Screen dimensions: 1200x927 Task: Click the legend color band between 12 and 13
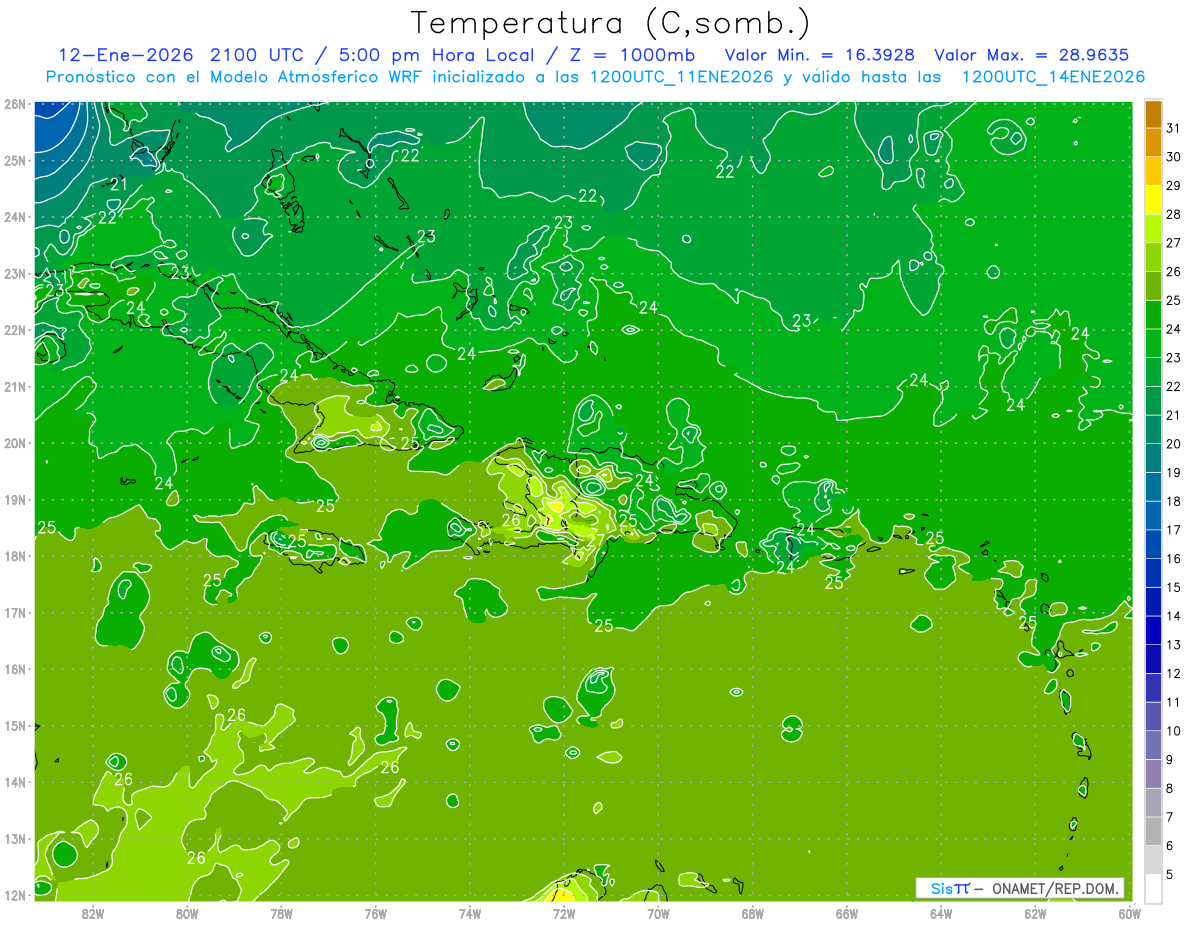pos(1153,659)
